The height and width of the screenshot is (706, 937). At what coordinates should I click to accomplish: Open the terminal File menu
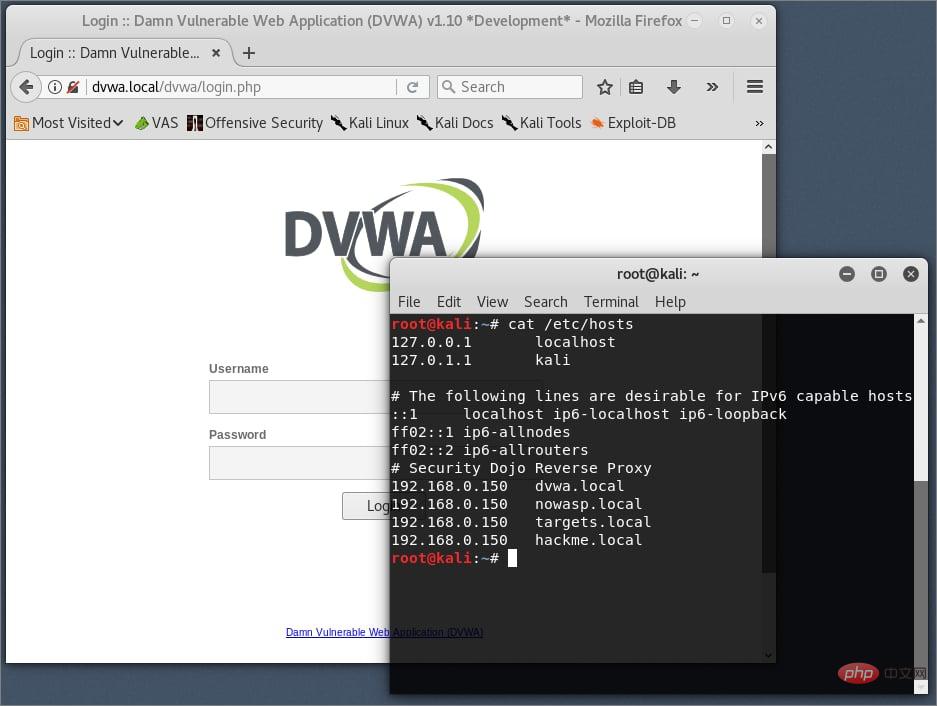click(x=409, y=302)
